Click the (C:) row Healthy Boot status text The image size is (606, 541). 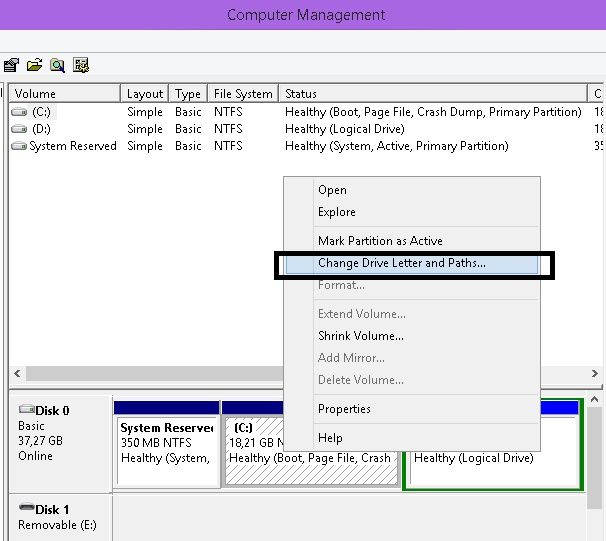(x=433, y=112)
